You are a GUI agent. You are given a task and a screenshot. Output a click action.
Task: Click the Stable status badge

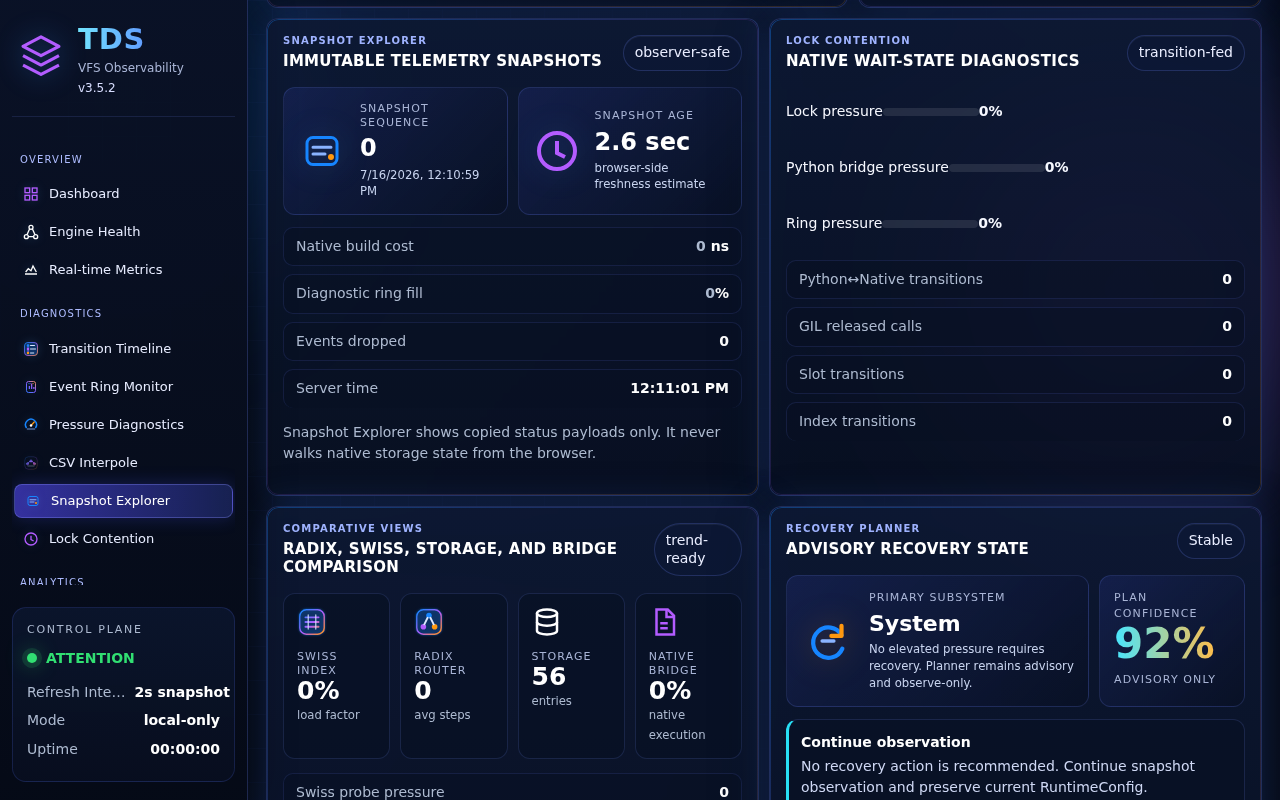pyautogui.click(x=1210, y=541)
